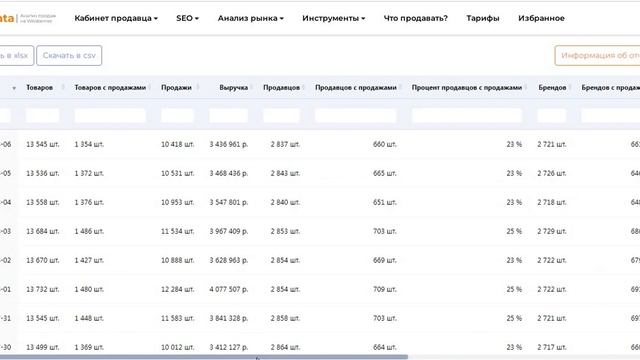This screenshot has height=360, width=640.
Task: Open Избранное in the top navigation
Action: tap(541, 18)
